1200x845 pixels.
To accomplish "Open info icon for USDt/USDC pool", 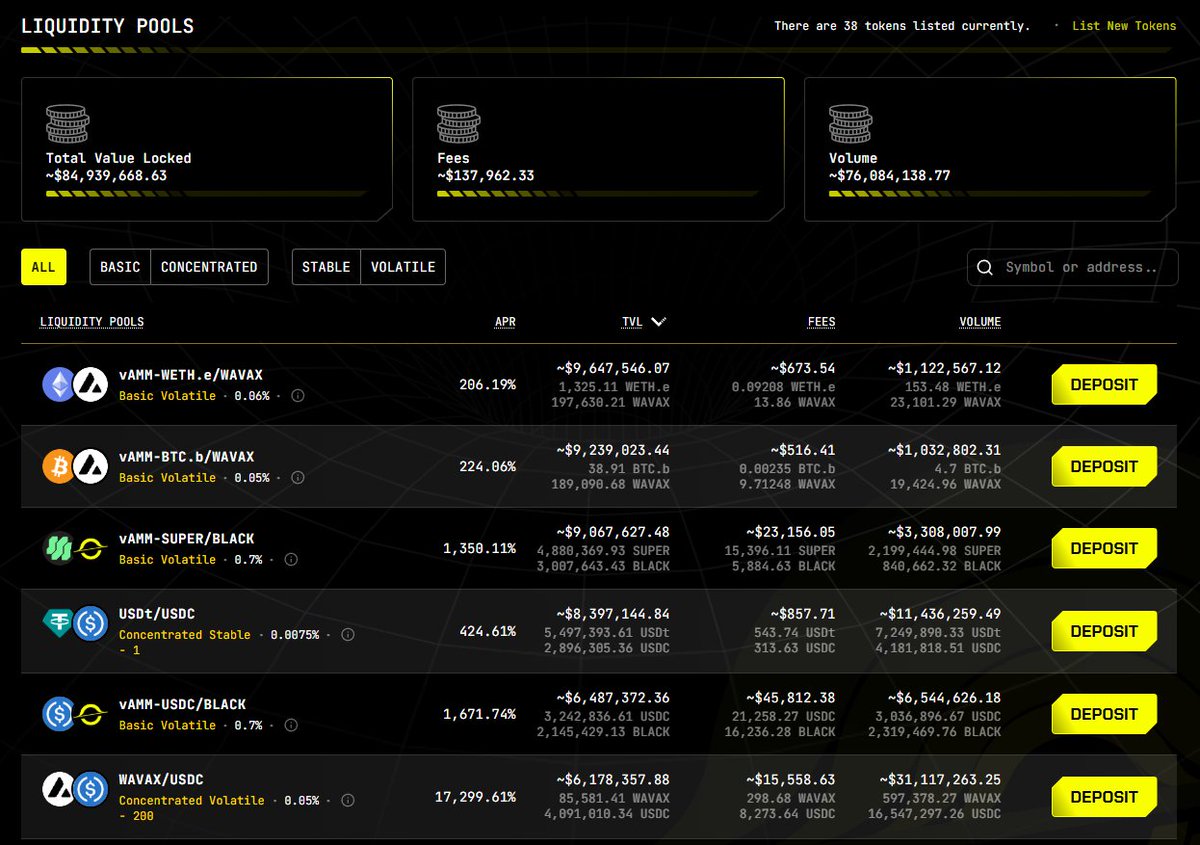I will point(347,635).
